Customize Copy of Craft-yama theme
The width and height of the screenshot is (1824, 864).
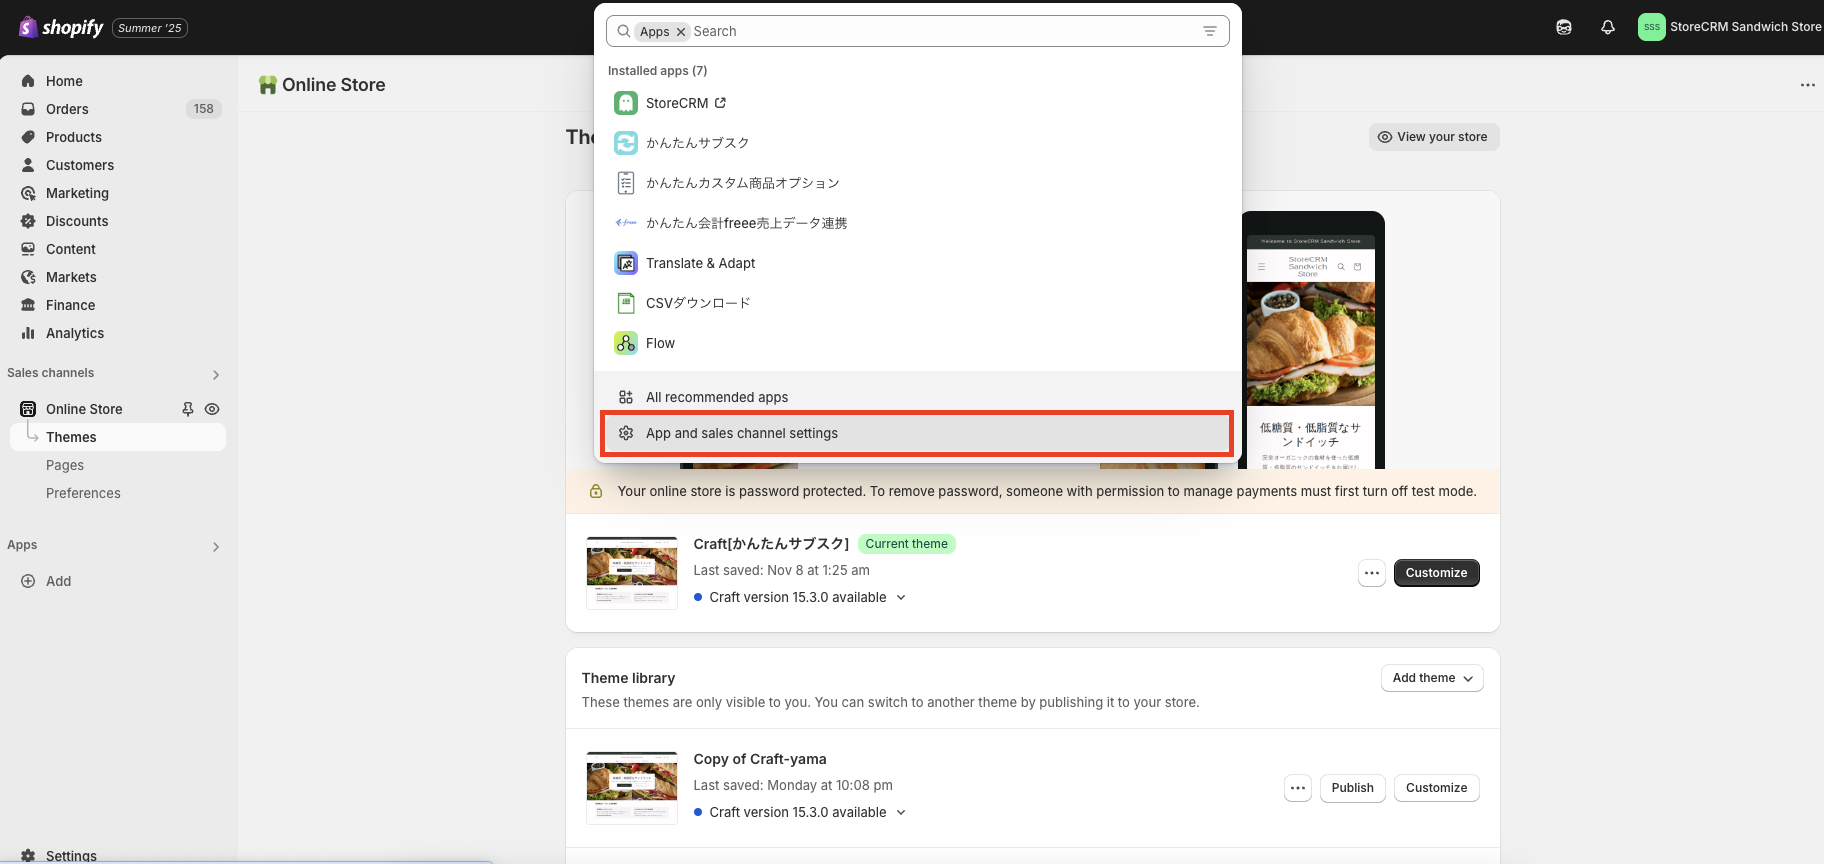(1436, 788)
